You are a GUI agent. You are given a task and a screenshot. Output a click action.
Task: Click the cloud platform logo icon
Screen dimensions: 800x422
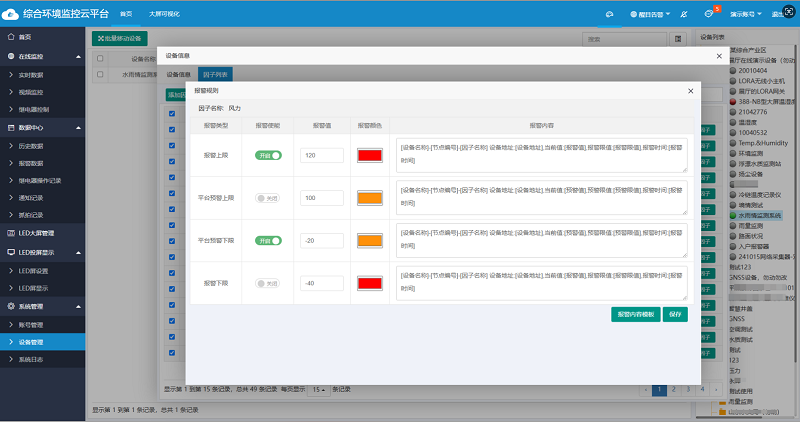[12, 14]
